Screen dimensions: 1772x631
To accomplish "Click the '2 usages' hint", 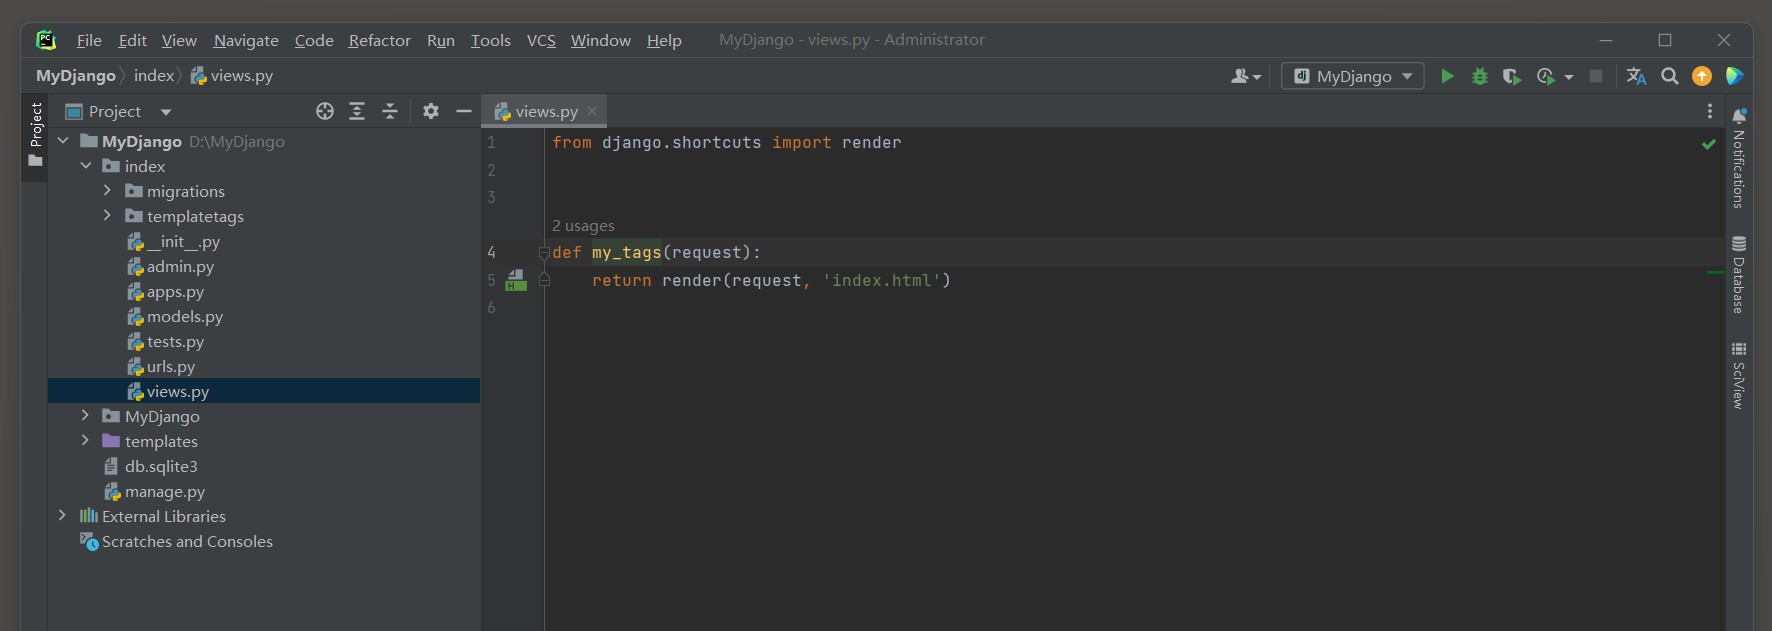I will click(583, 226).
